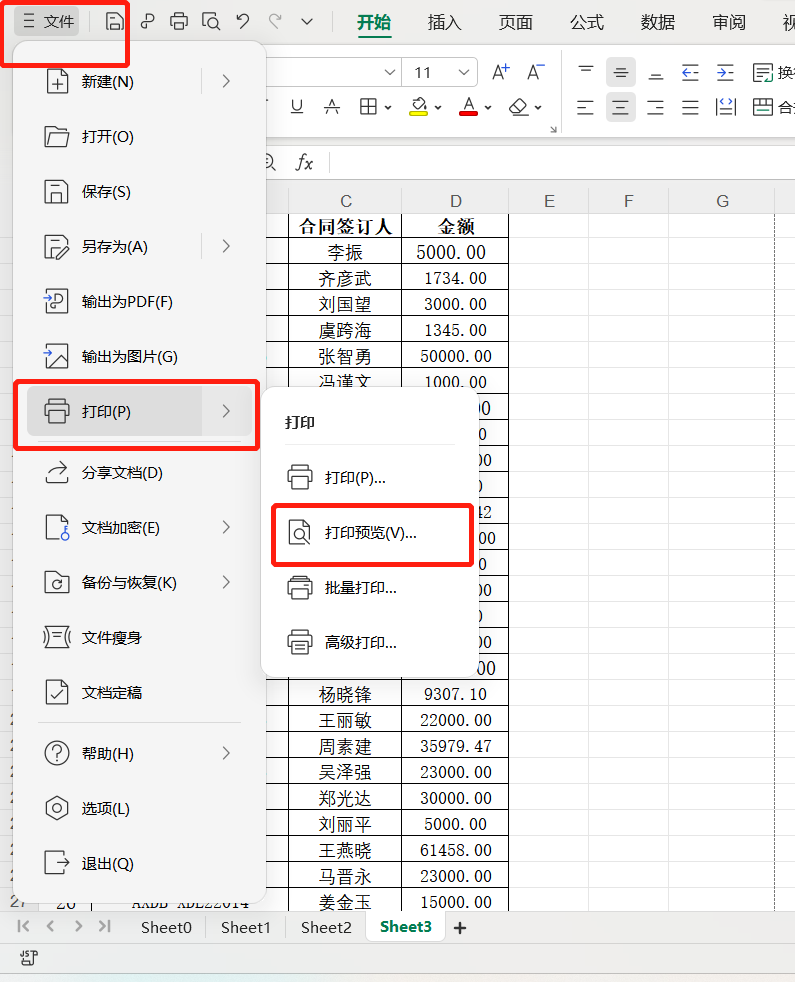
Task: Choose 输出为PDF(F) menu entry
Action: [139, 302]
